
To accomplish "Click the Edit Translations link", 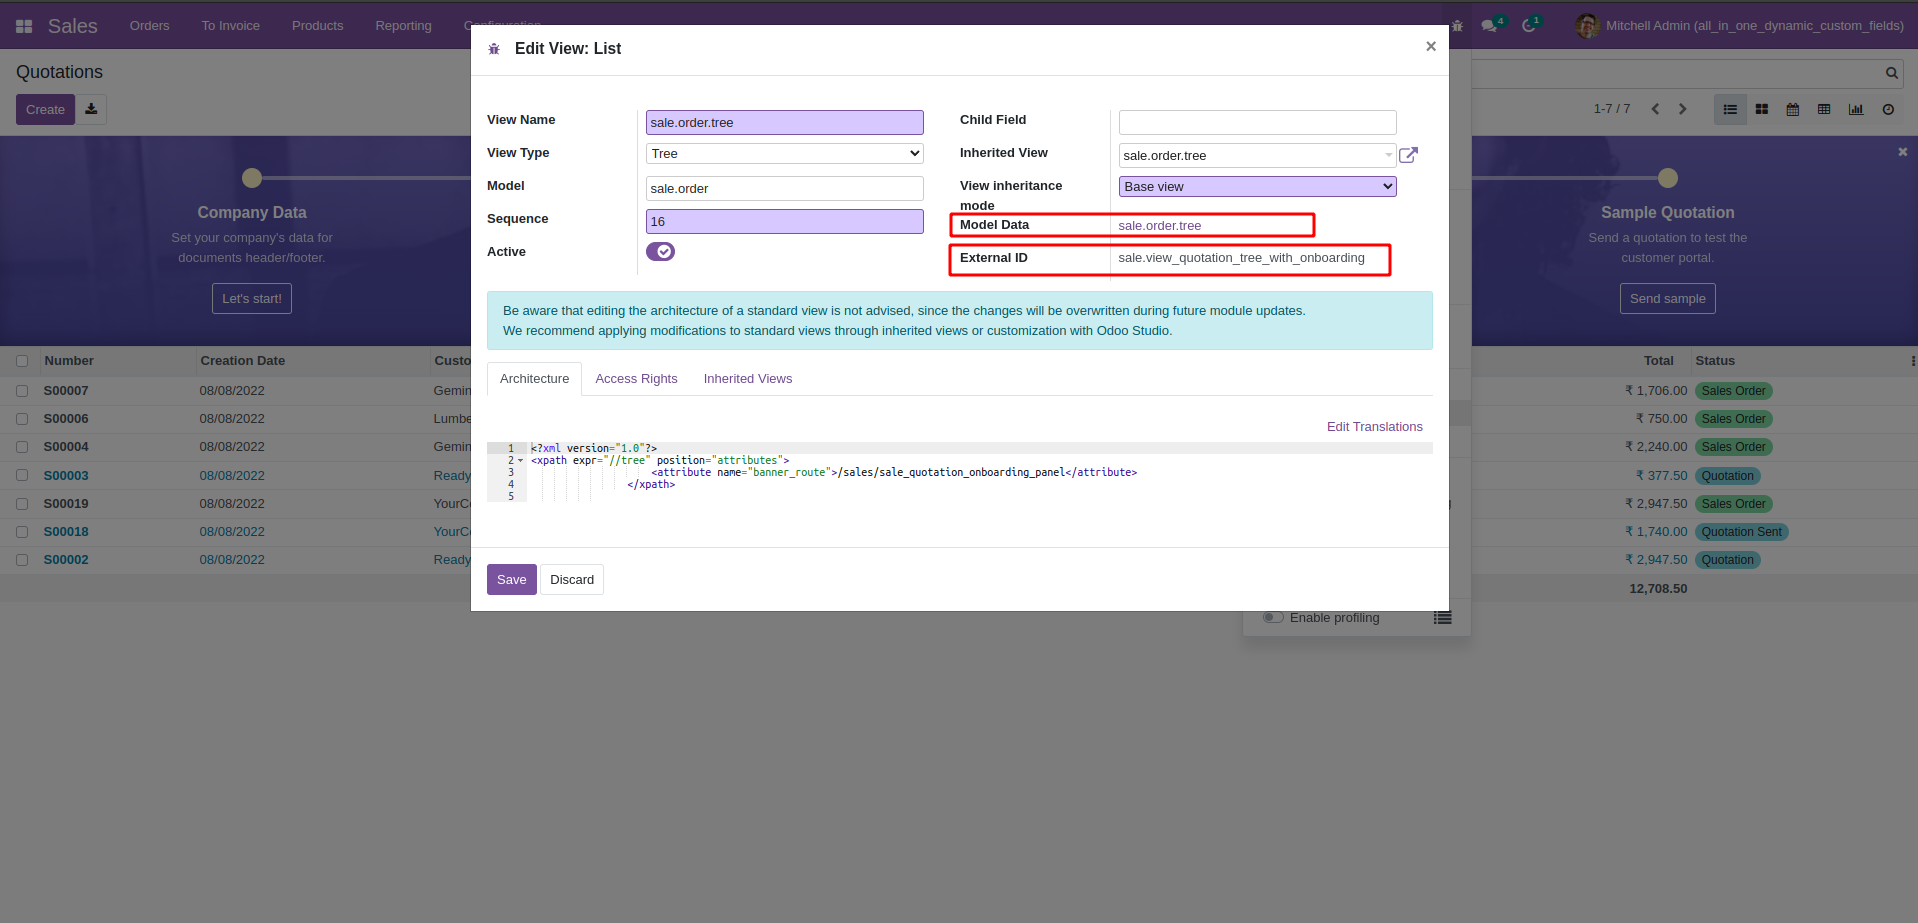I will pos(1374,427).
